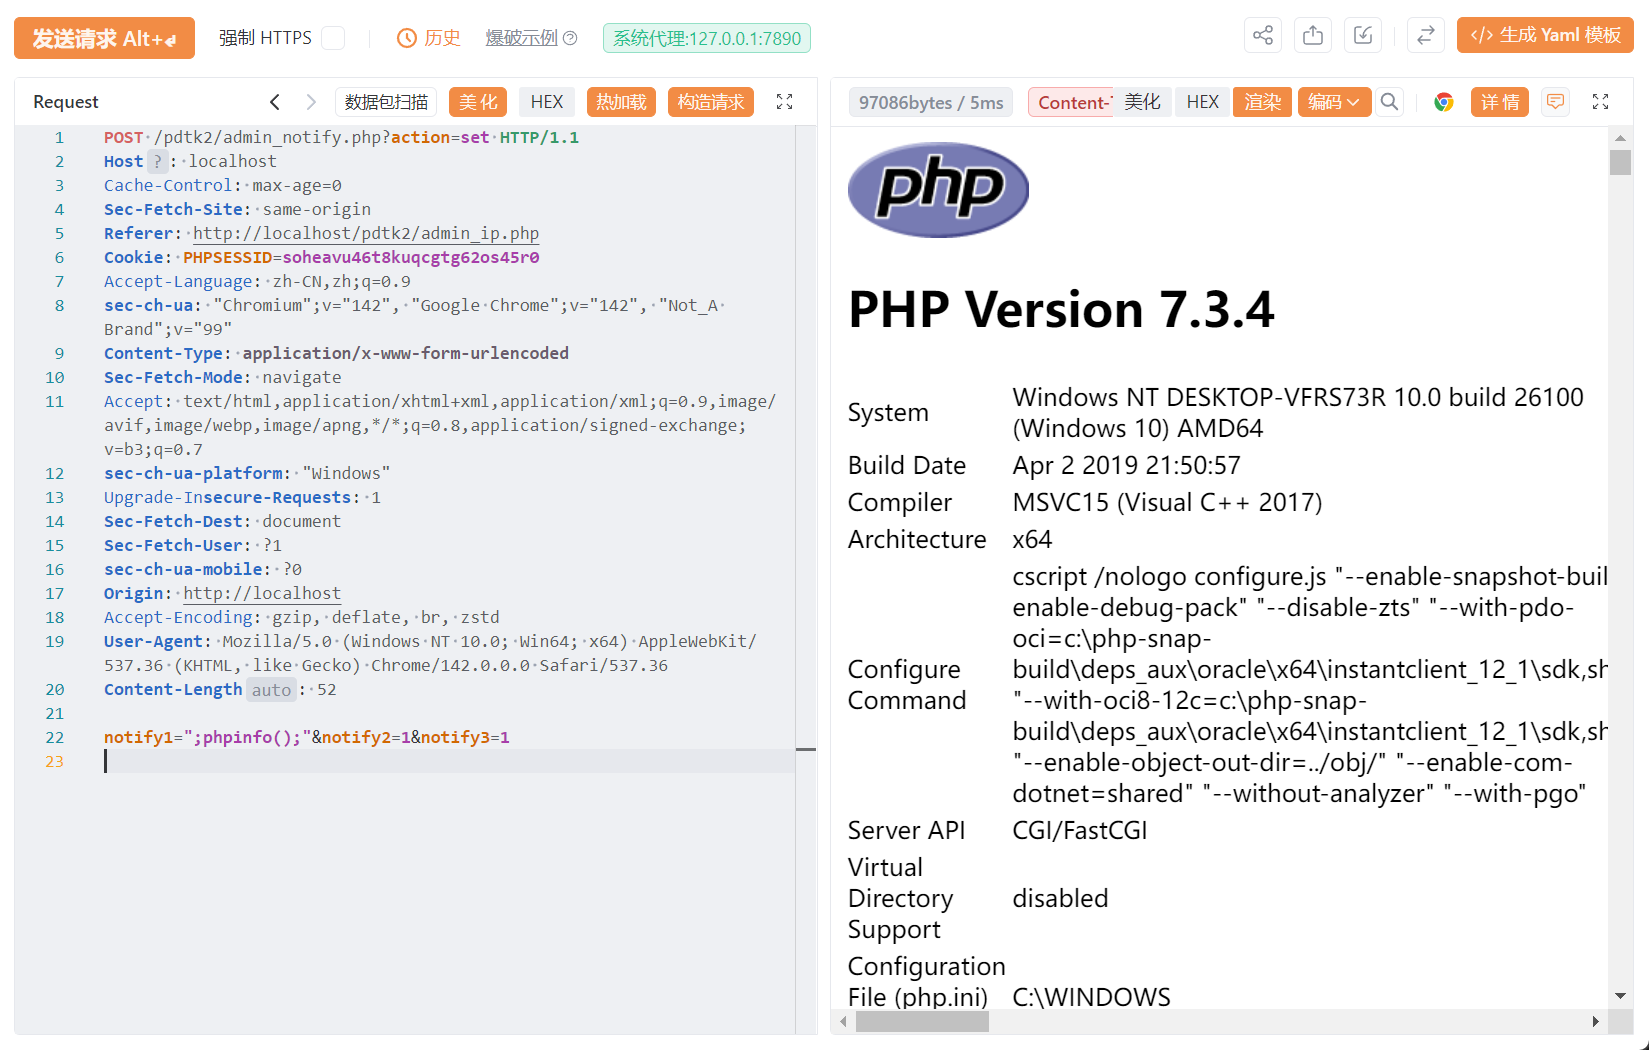The image size is (1649, 1050).
Task: Click the share icon in top toolbar
Action: [1263, 36]
